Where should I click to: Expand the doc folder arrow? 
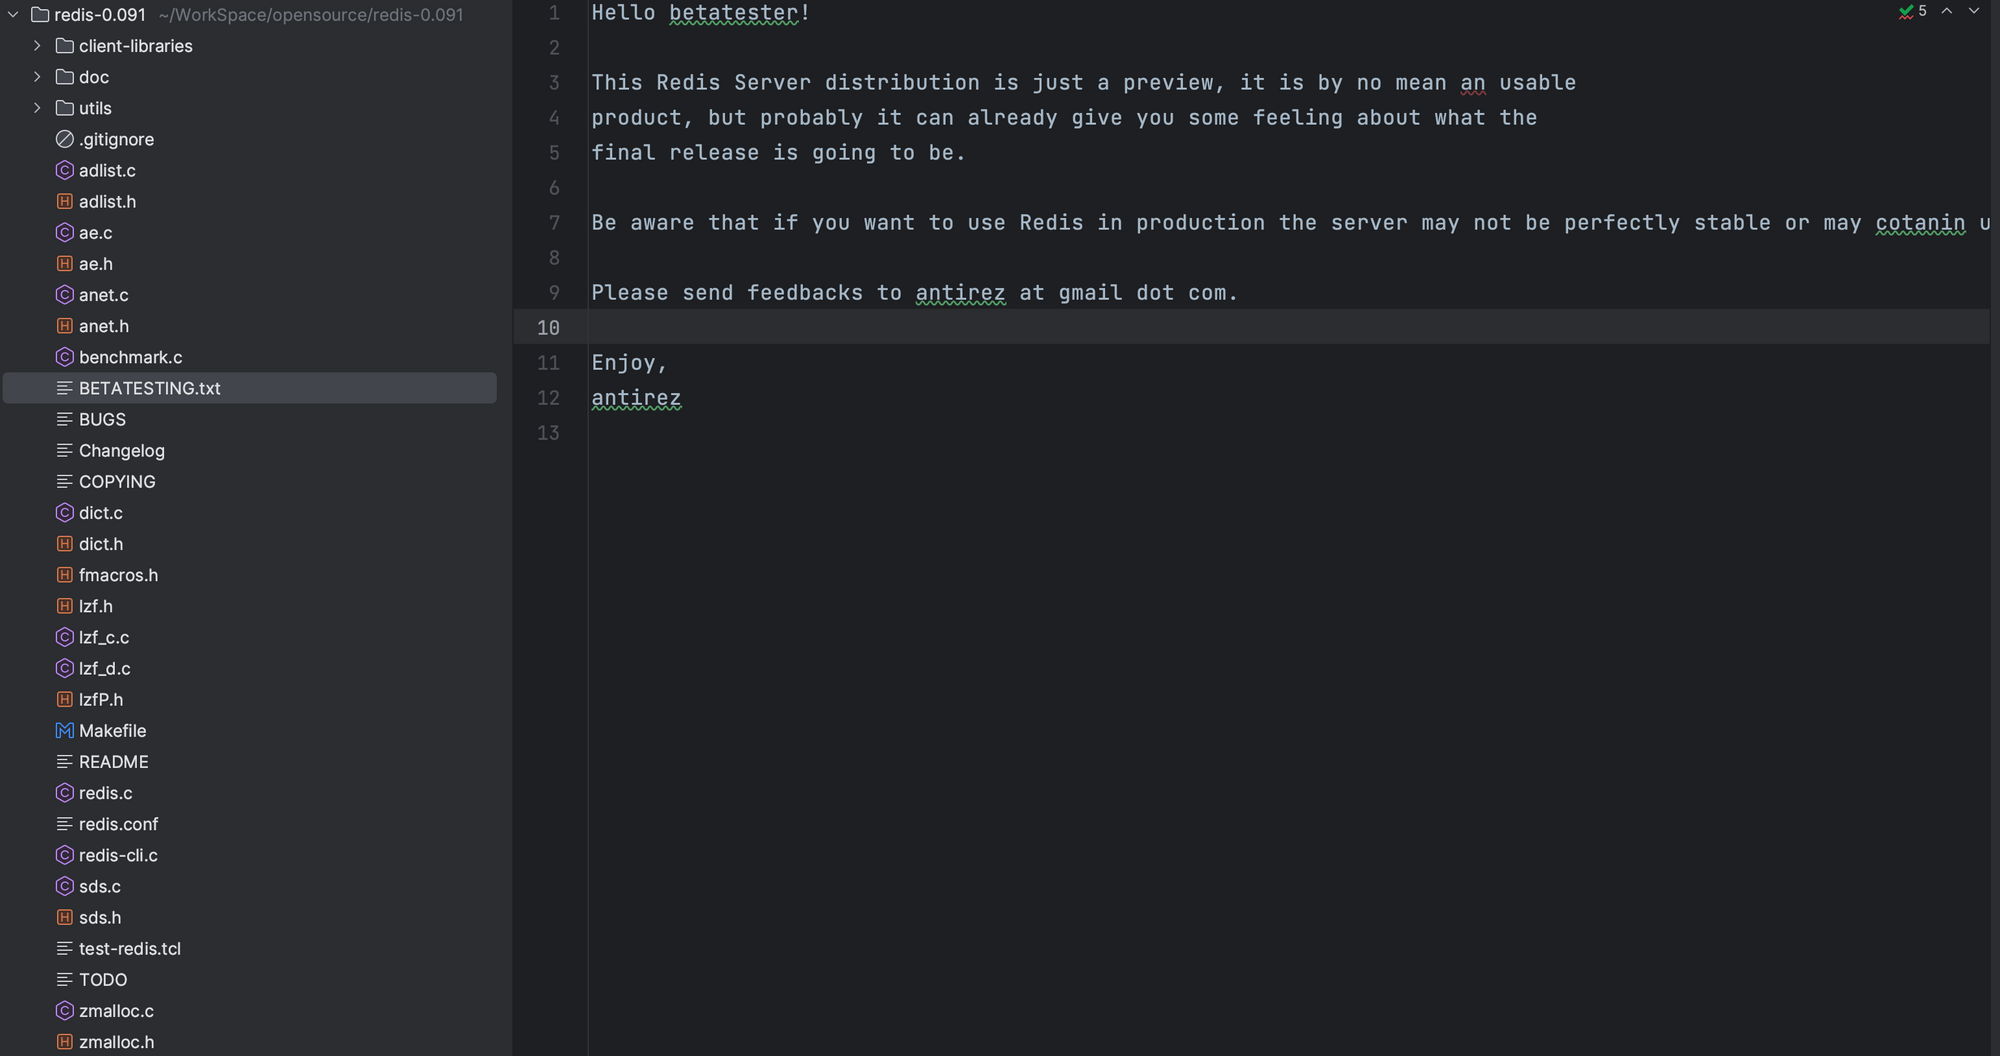[38, 77]
